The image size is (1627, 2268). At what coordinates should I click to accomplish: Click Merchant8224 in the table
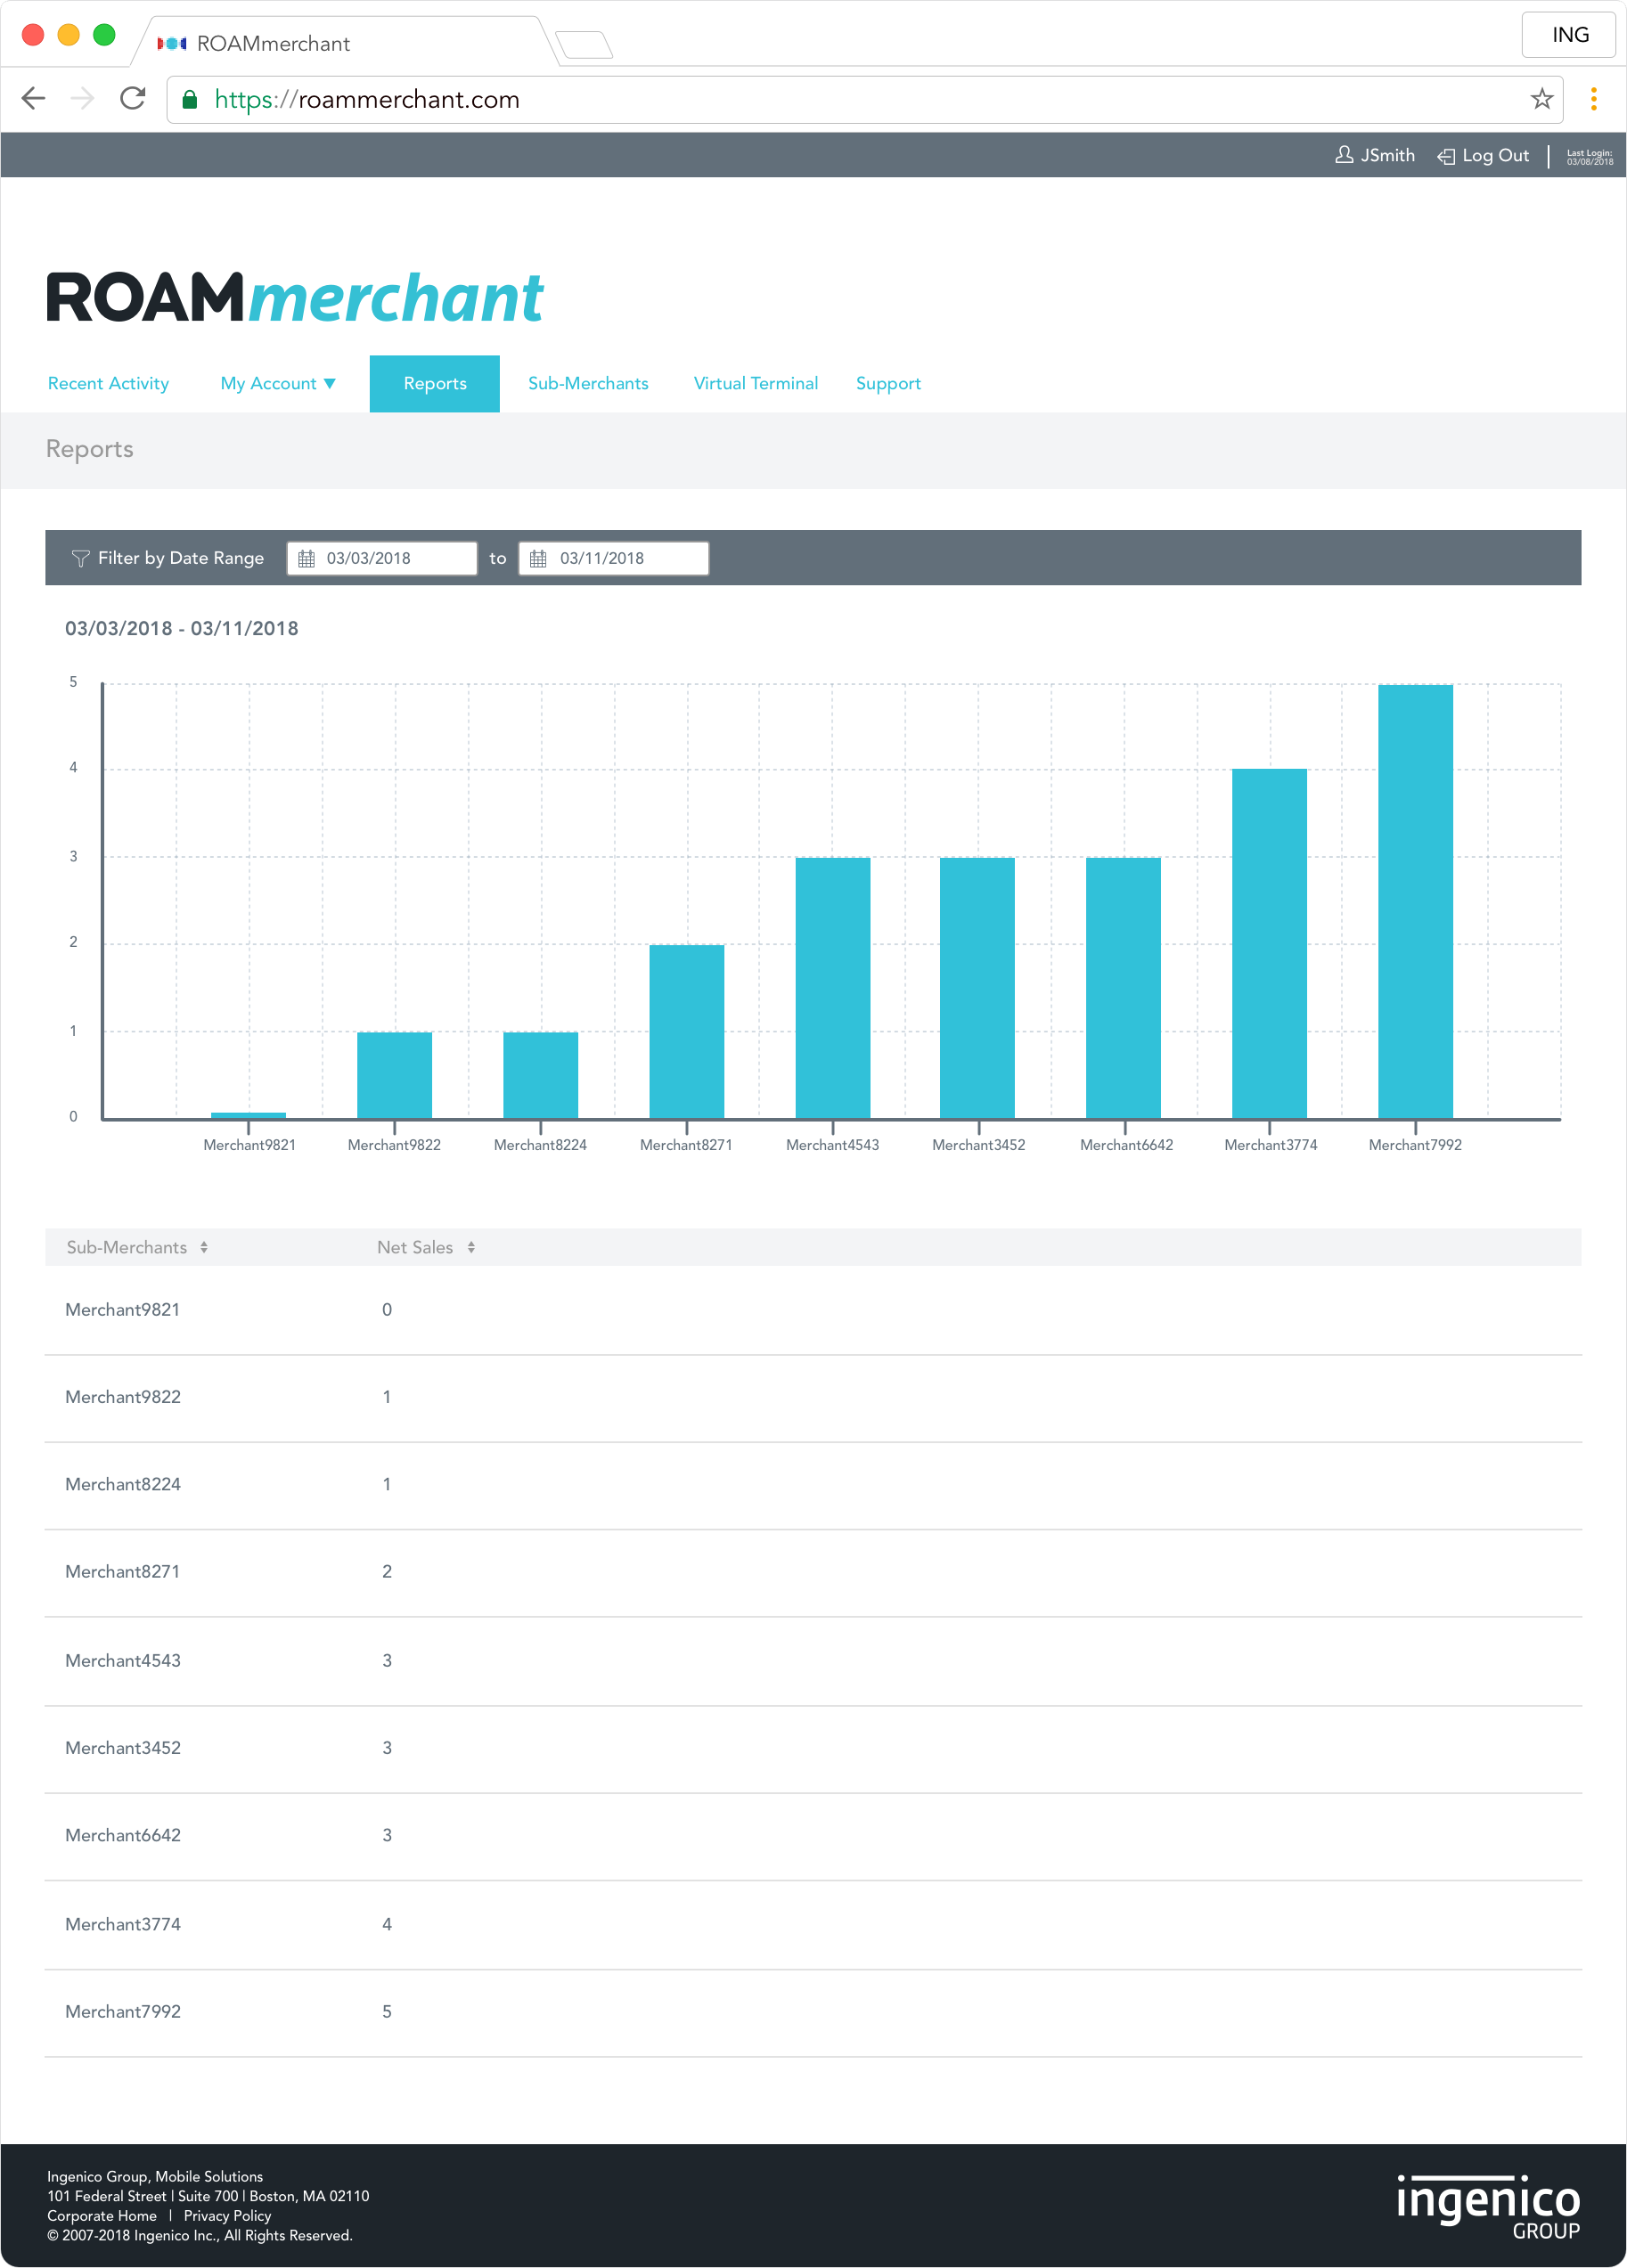click(x=123, y=1484)
